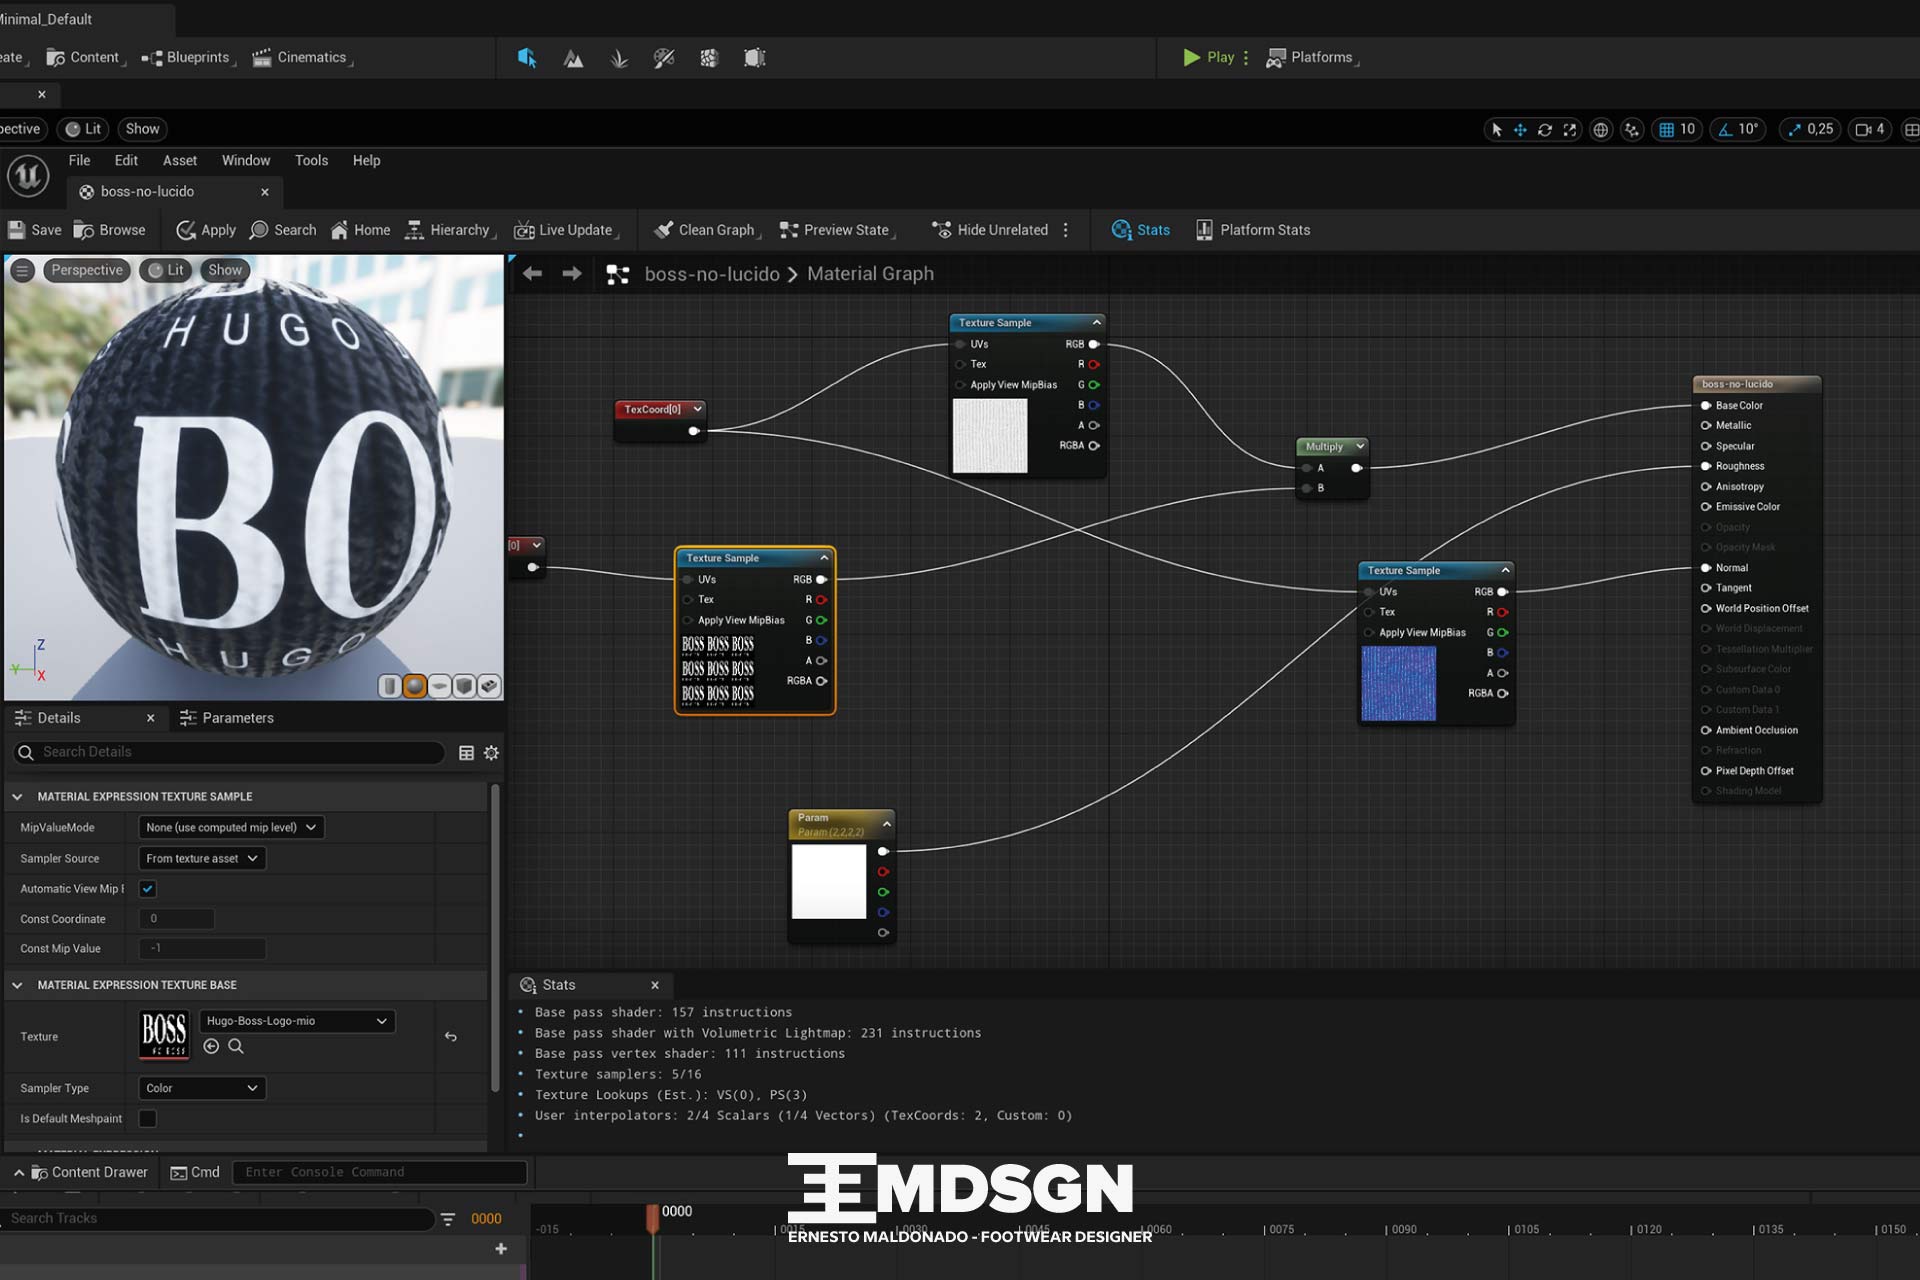The width and height of the screenshot is (1920, 1280).
Task: Open the Platforms menu button
Action: tap(1310, 58)
